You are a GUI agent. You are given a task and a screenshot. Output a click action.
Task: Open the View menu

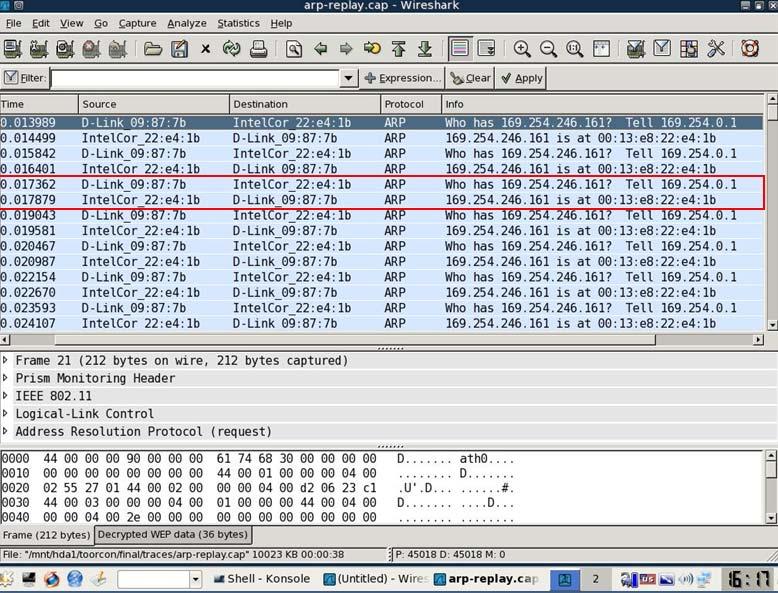tap(71, 23)
